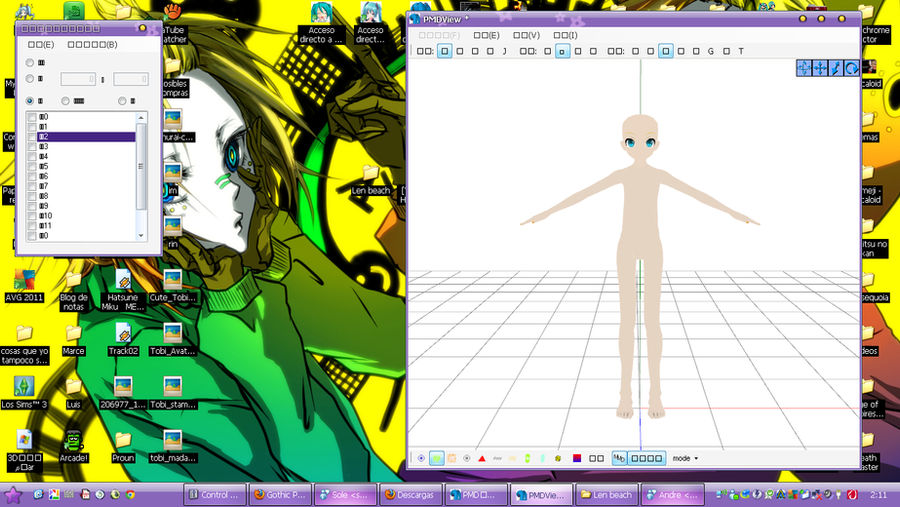Open the star Start button on taskbar
The height and width of the screenshot is (507, 900).
(13, 495)
